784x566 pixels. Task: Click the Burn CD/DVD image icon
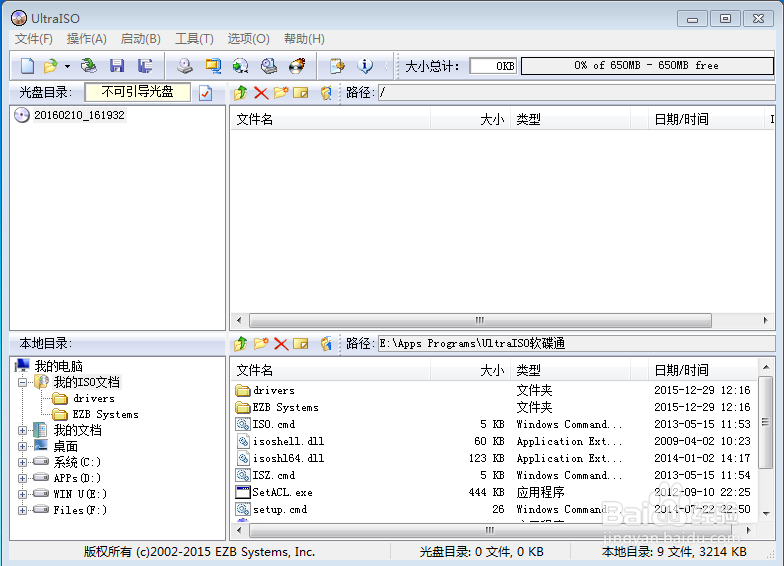[x=297, y=66]
